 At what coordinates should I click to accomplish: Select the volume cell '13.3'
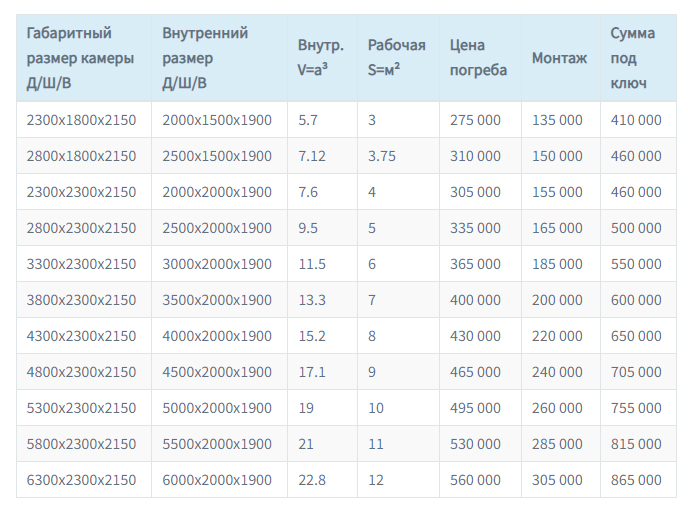click(322, 300)
